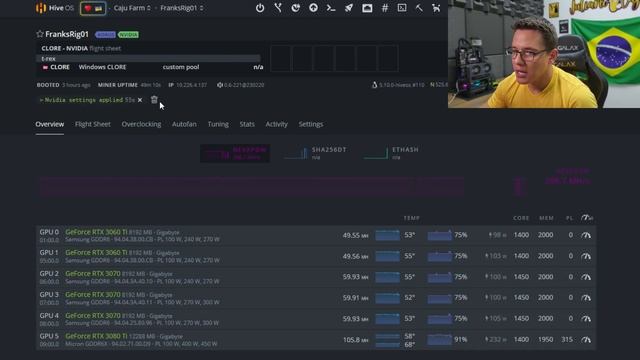Select the Tuning tab
640x360 pixels.
(x=218, y=124)
